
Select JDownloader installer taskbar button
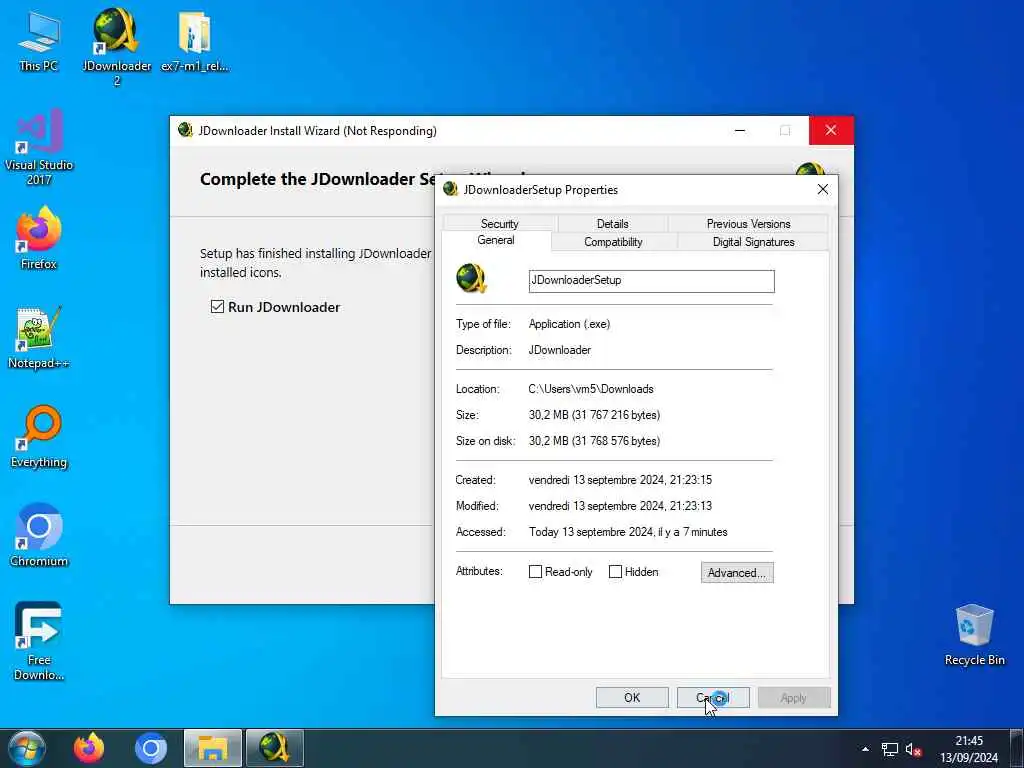[274, 748]
